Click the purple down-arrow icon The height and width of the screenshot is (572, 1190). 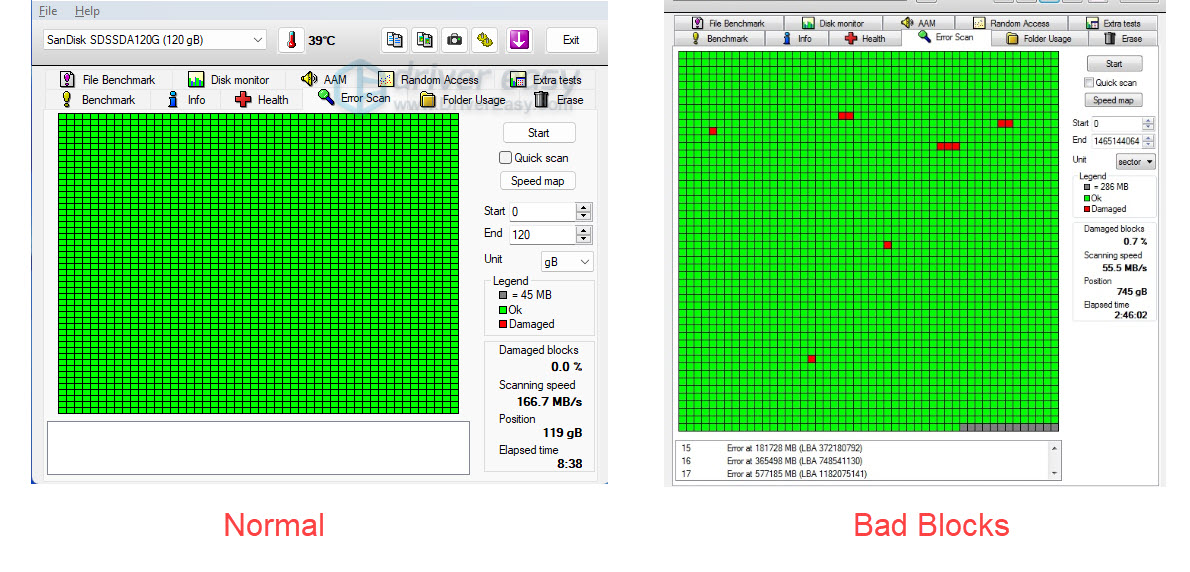[518, 40]
